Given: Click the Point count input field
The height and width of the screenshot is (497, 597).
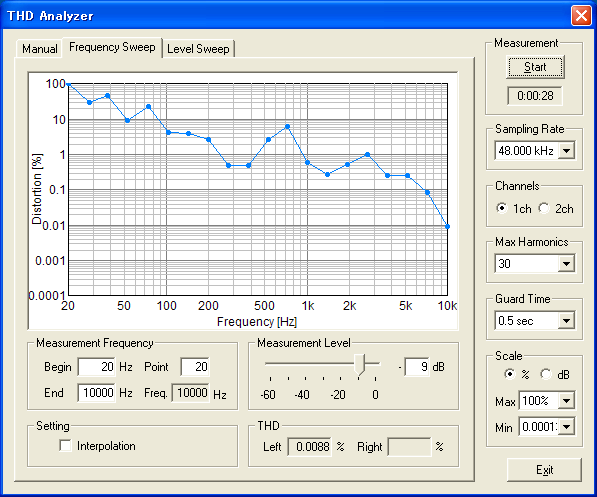Looking at the screenshot, I should [x=195, y=367].
